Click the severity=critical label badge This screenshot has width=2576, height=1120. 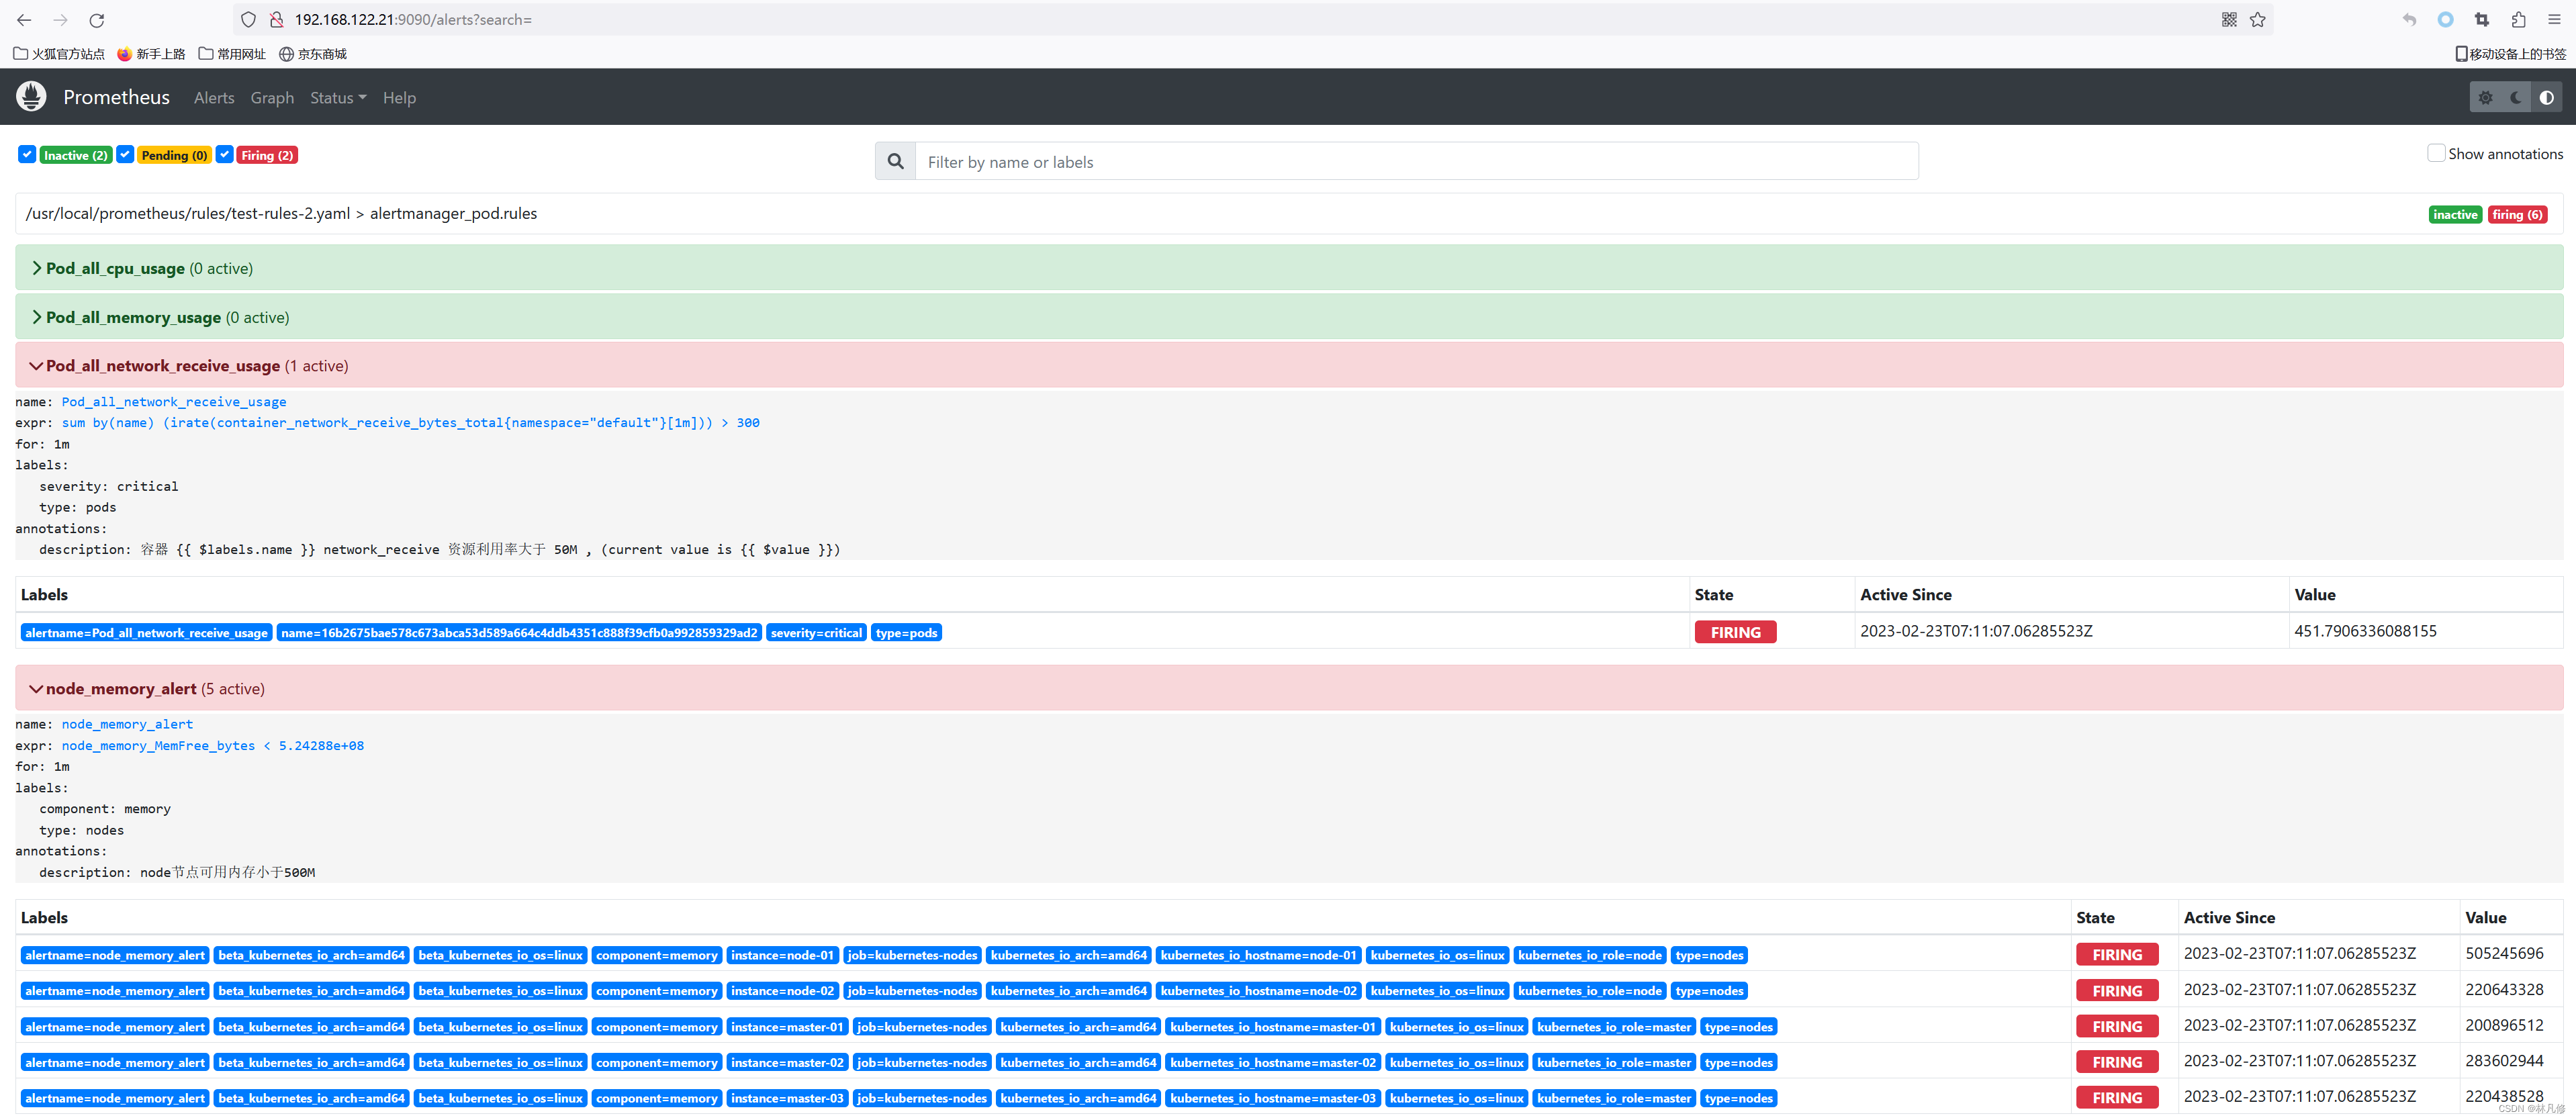point(816,633)
